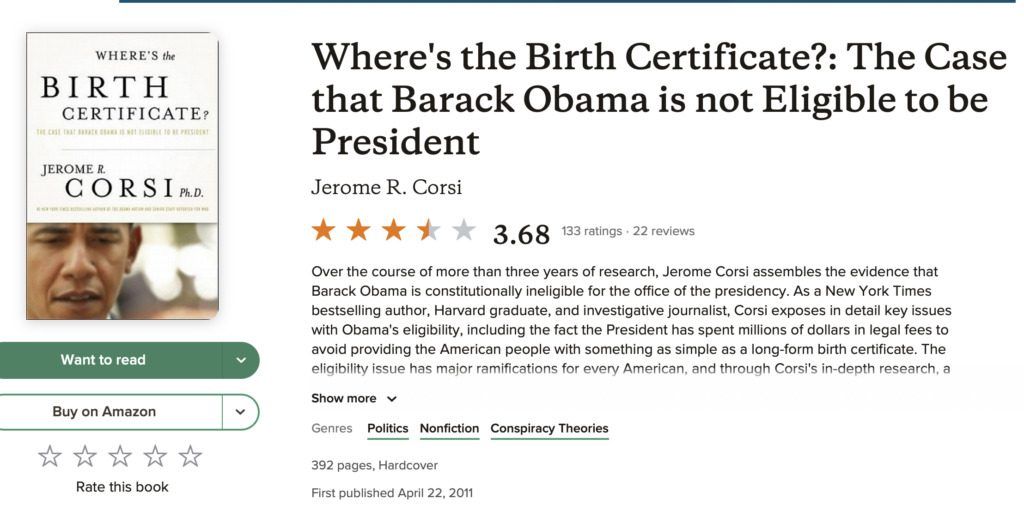
Task: Rate the book one star
Action: 50,457
